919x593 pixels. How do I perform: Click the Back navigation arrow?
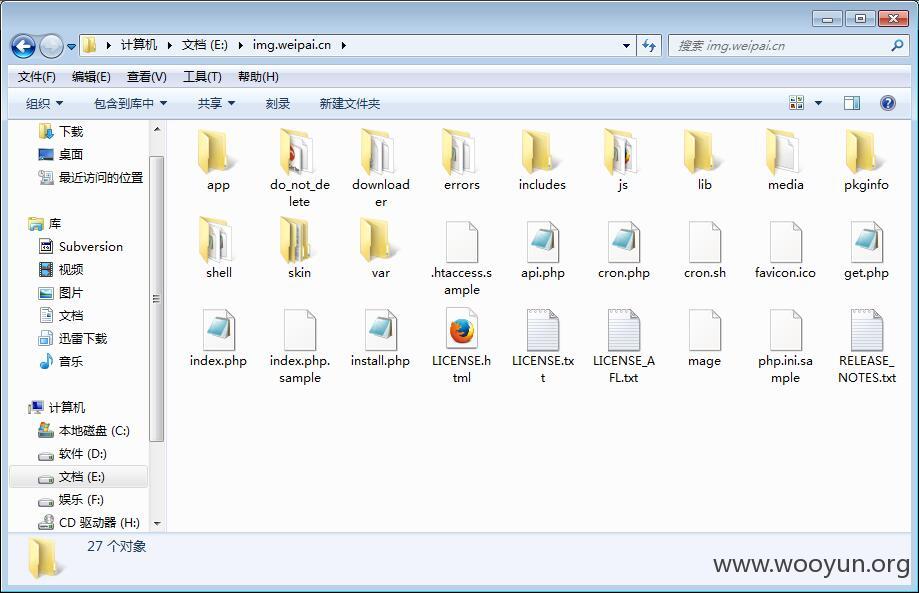click(23, 46)
